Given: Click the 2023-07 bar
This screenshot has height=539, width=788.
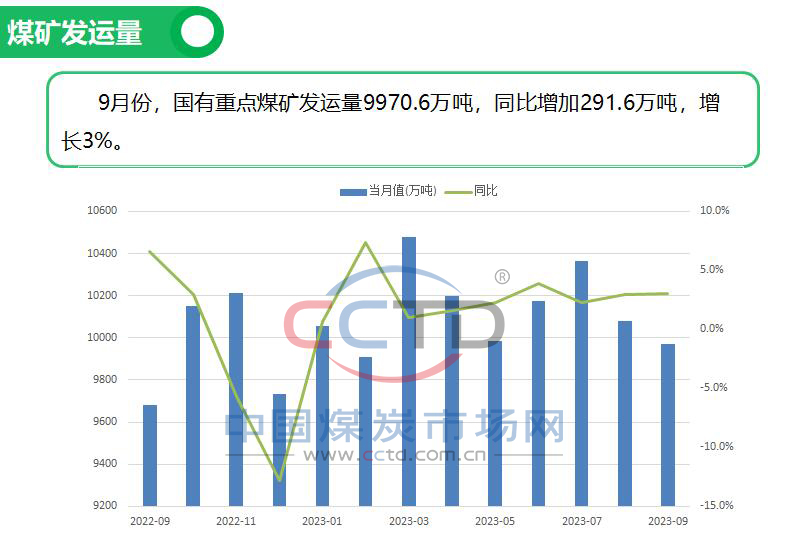Looking at the screenshot, I should click(581, 383).
